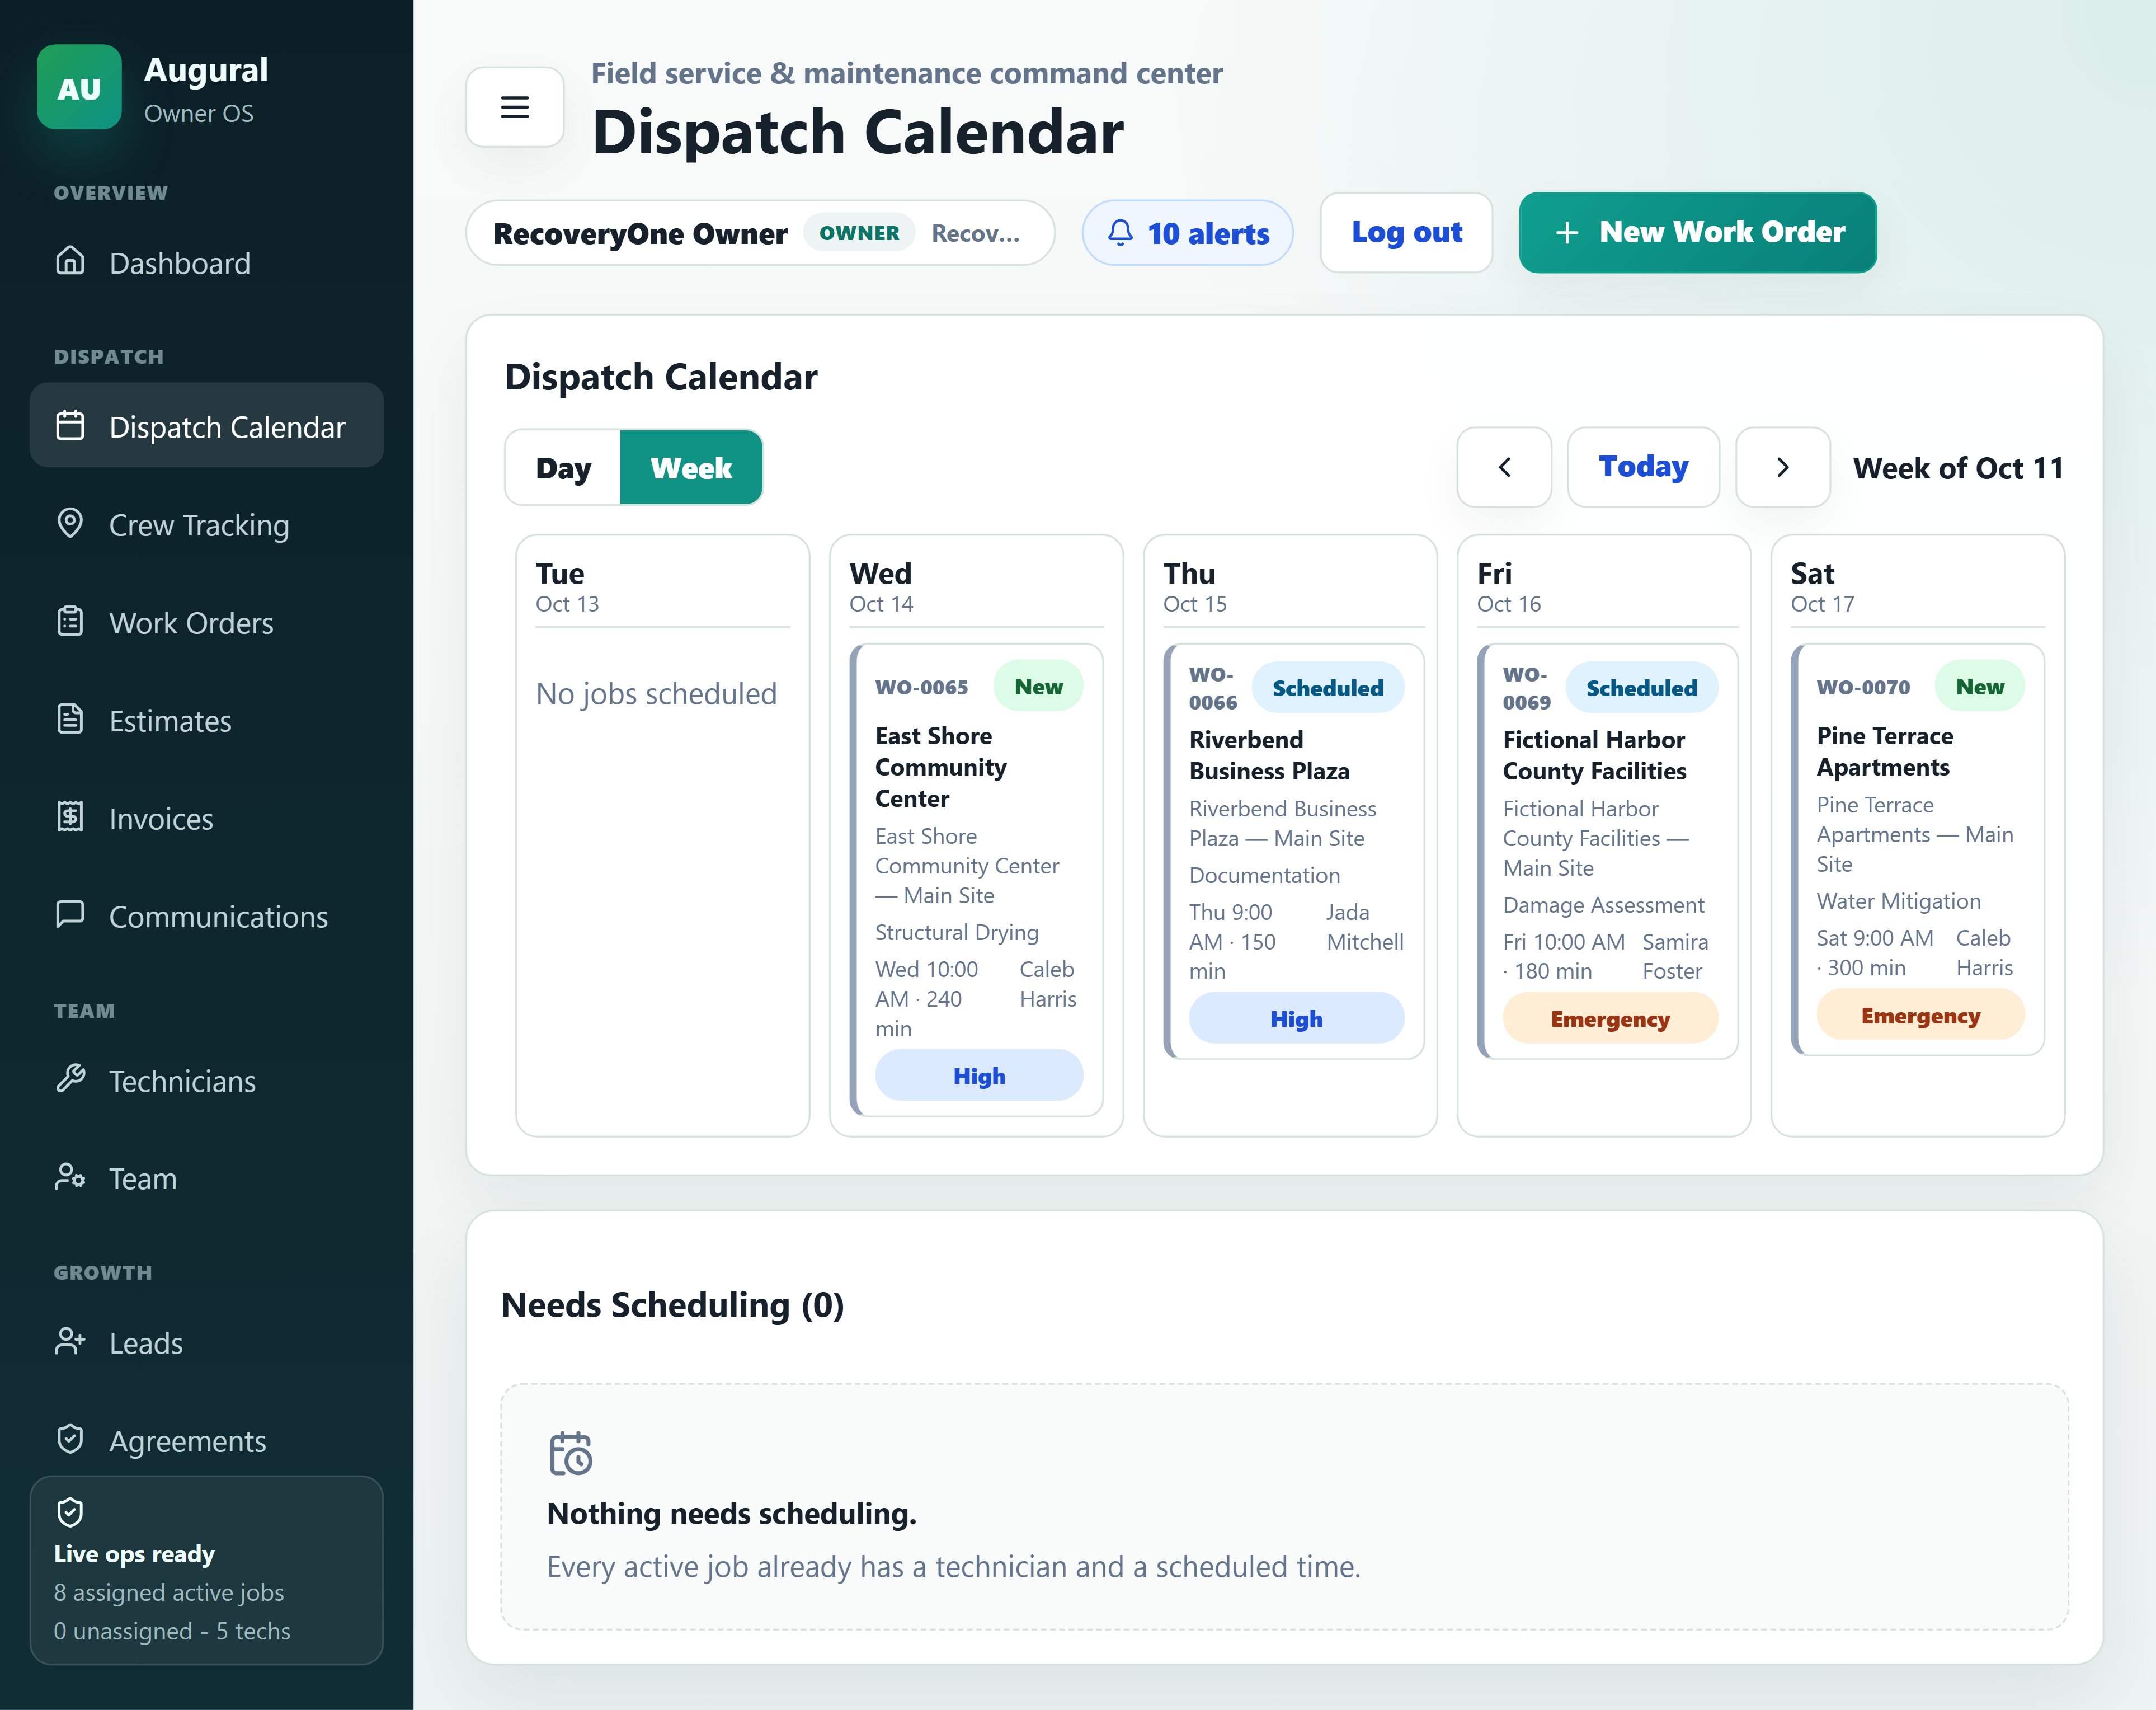
Task: Open the 10 alerts notifications
Action: [1187, 233]
